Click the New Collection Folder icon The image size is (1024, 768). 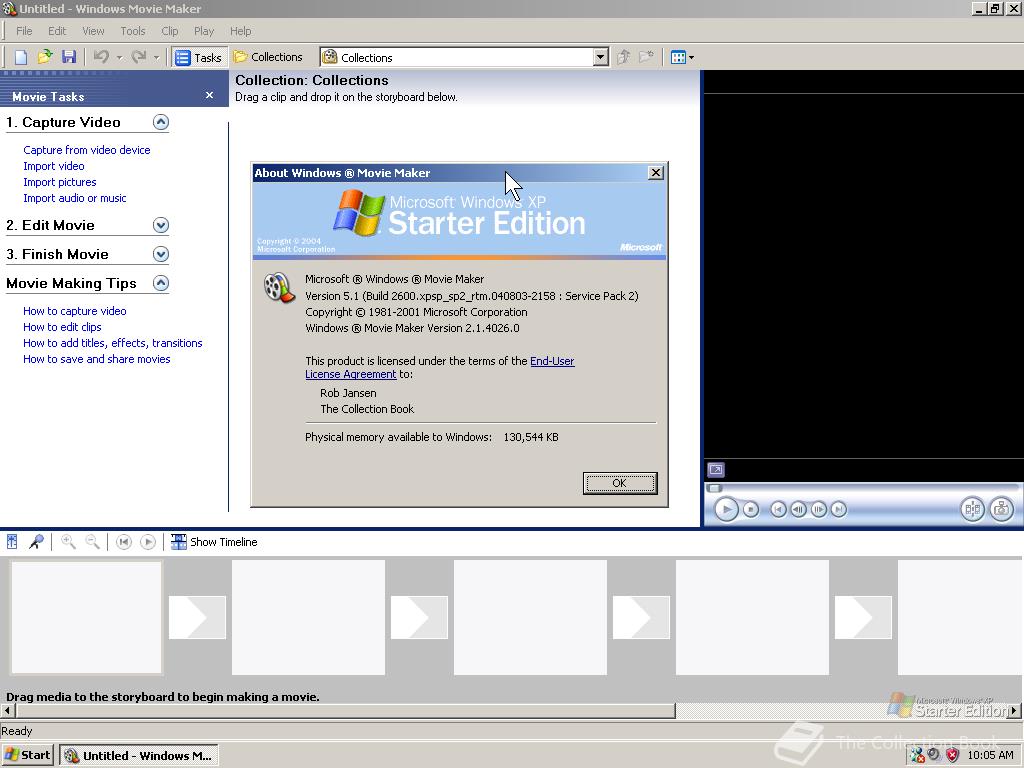(x=647, y=57)
